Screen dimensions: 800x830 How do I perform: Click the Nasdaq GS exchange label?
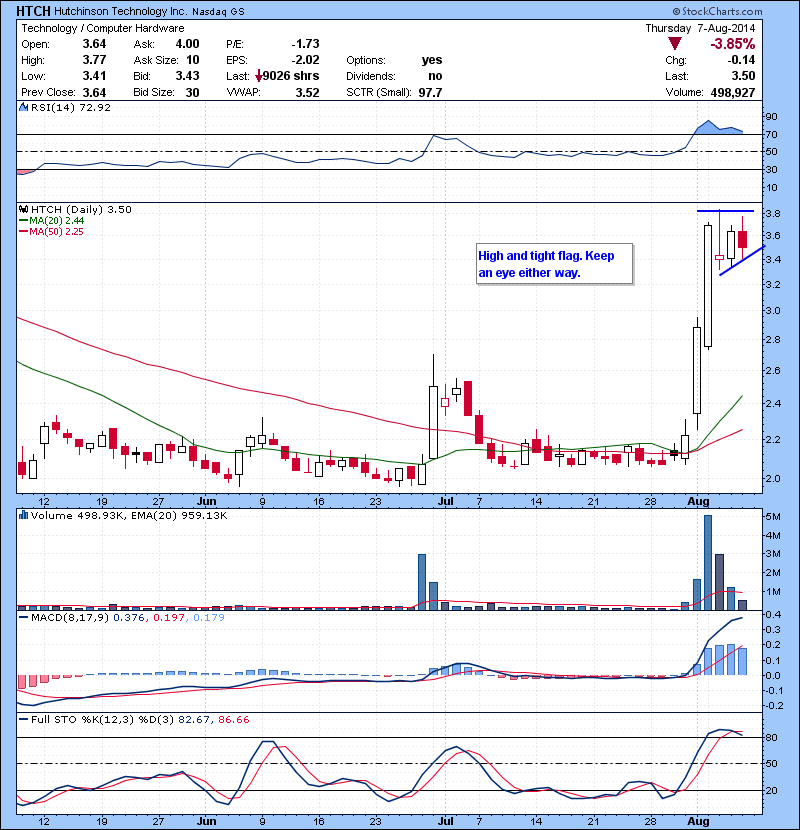pyautogui.click(x=218, y=12)
